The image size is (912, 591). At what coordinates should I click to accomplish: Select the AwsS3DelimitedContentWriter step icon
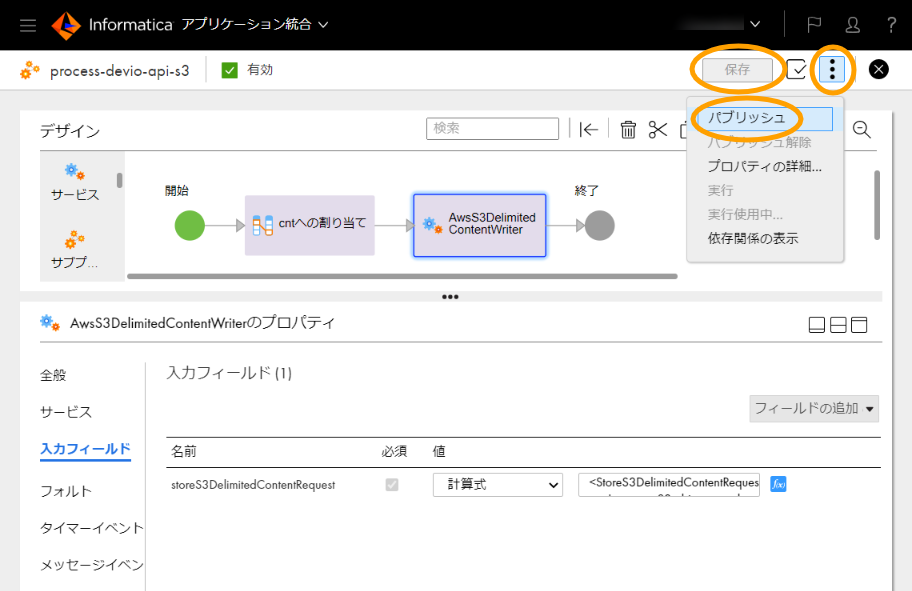(x=430, y=225)
